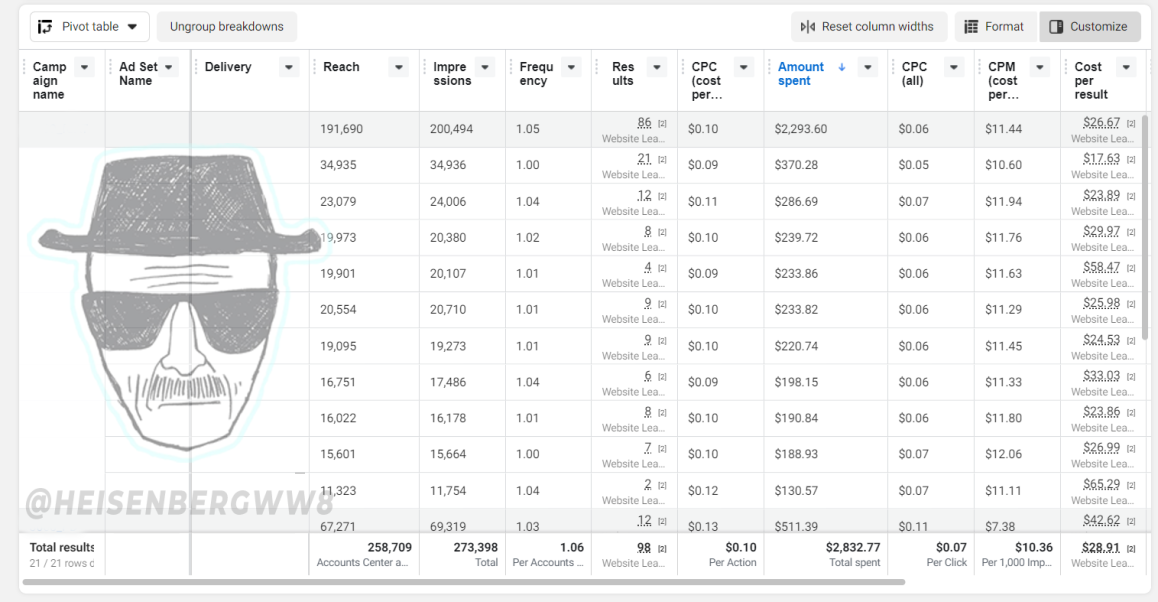
Task: Click the Campaign name column header
Action: 49,81
